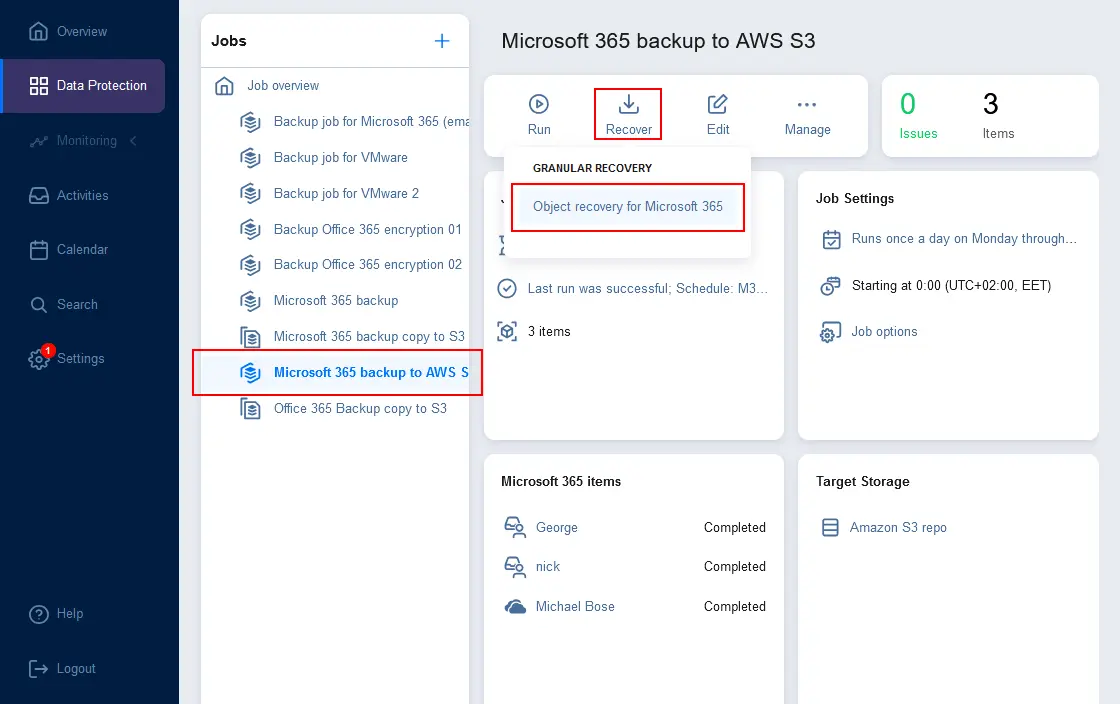Choose Object recovery for Microsoft 365
The image size is (1120, 704).
point(628,206)
